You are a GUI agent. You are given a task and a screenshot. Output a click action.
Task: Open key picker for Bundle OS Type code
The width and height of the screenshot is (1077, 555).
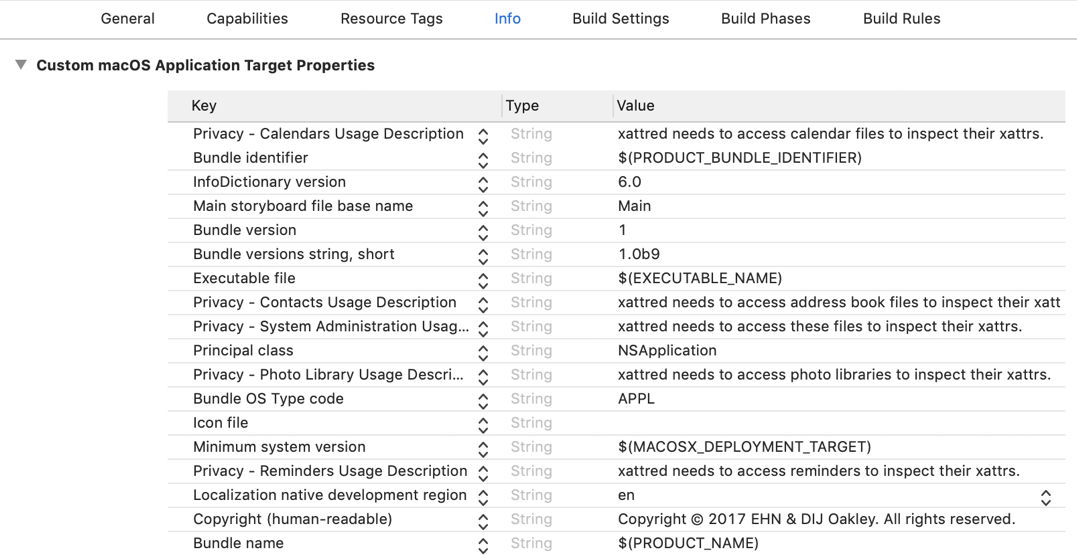click(x=483, y=399)
